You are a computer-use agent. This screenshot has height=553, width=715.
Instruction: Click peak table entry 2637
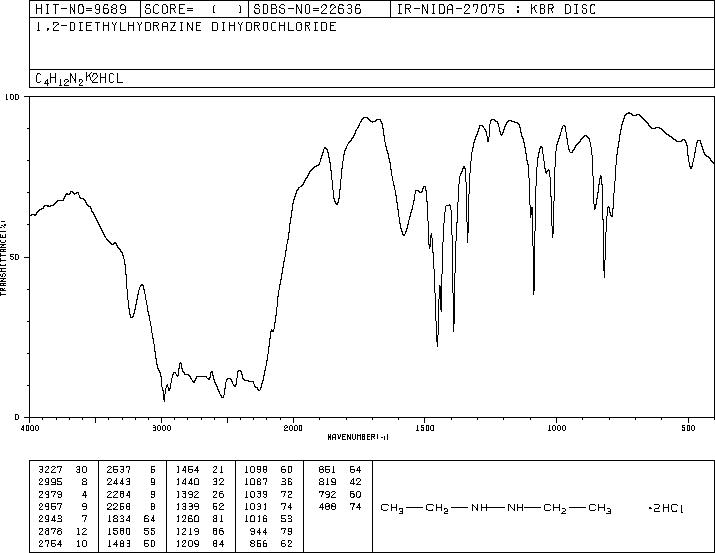119,470
